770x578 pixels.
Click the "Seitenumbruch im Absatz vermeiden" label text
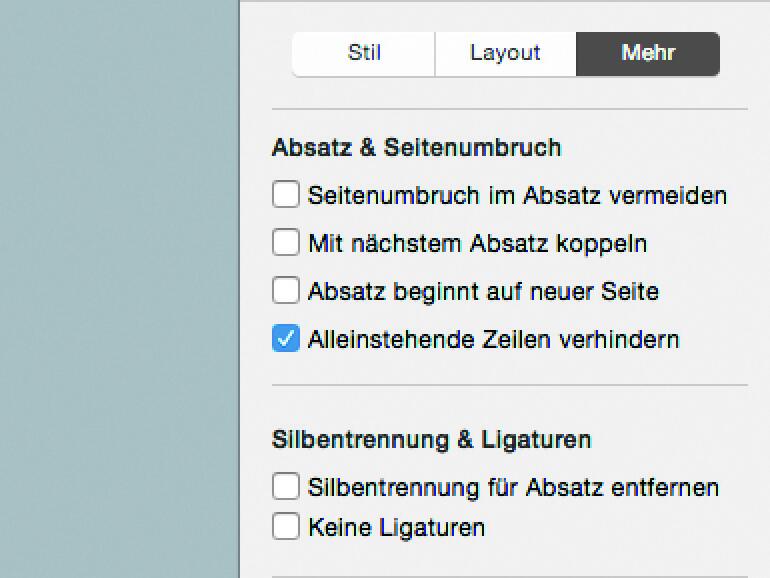coord(517,195)
